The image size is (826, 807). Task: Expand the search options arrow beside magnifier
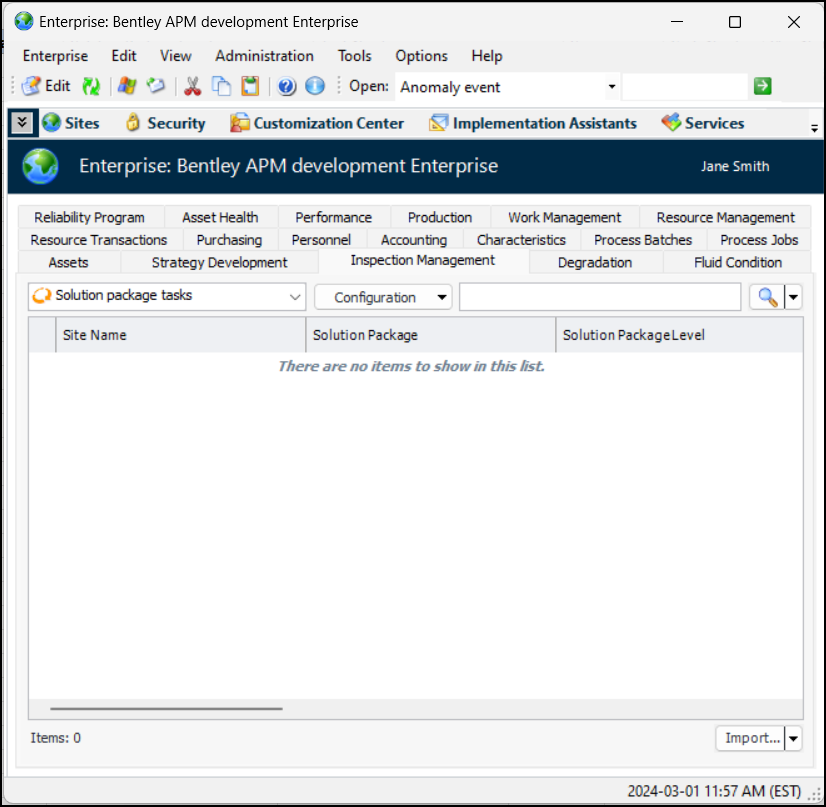pyautogui.click(x=793, y=298)
